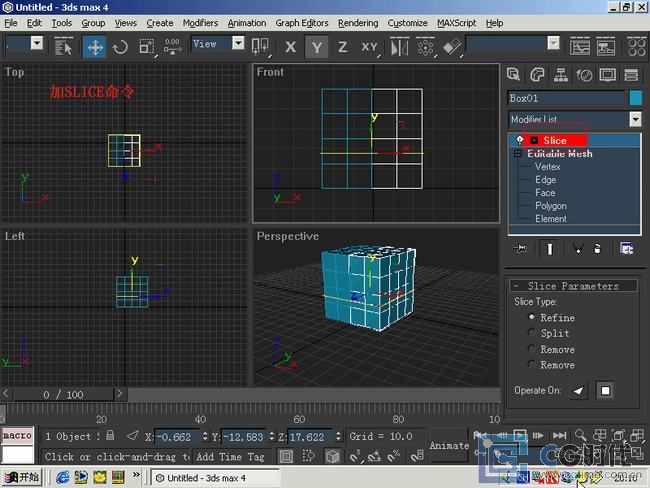This screenshot has height=488, width=650.
Task: Select the Face sub-object level
Action: tap(545, 193)
